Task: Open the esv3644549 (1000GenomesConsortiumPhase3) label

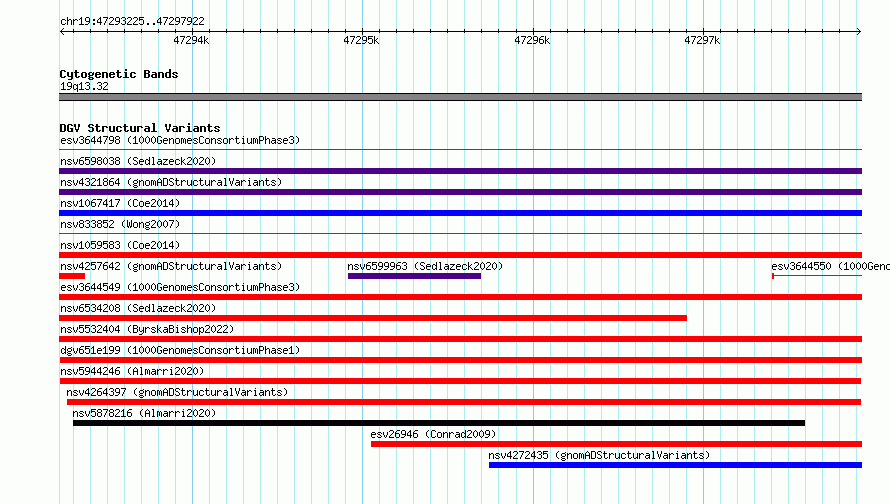Action: pyautogui.click(x=180, y=287)
